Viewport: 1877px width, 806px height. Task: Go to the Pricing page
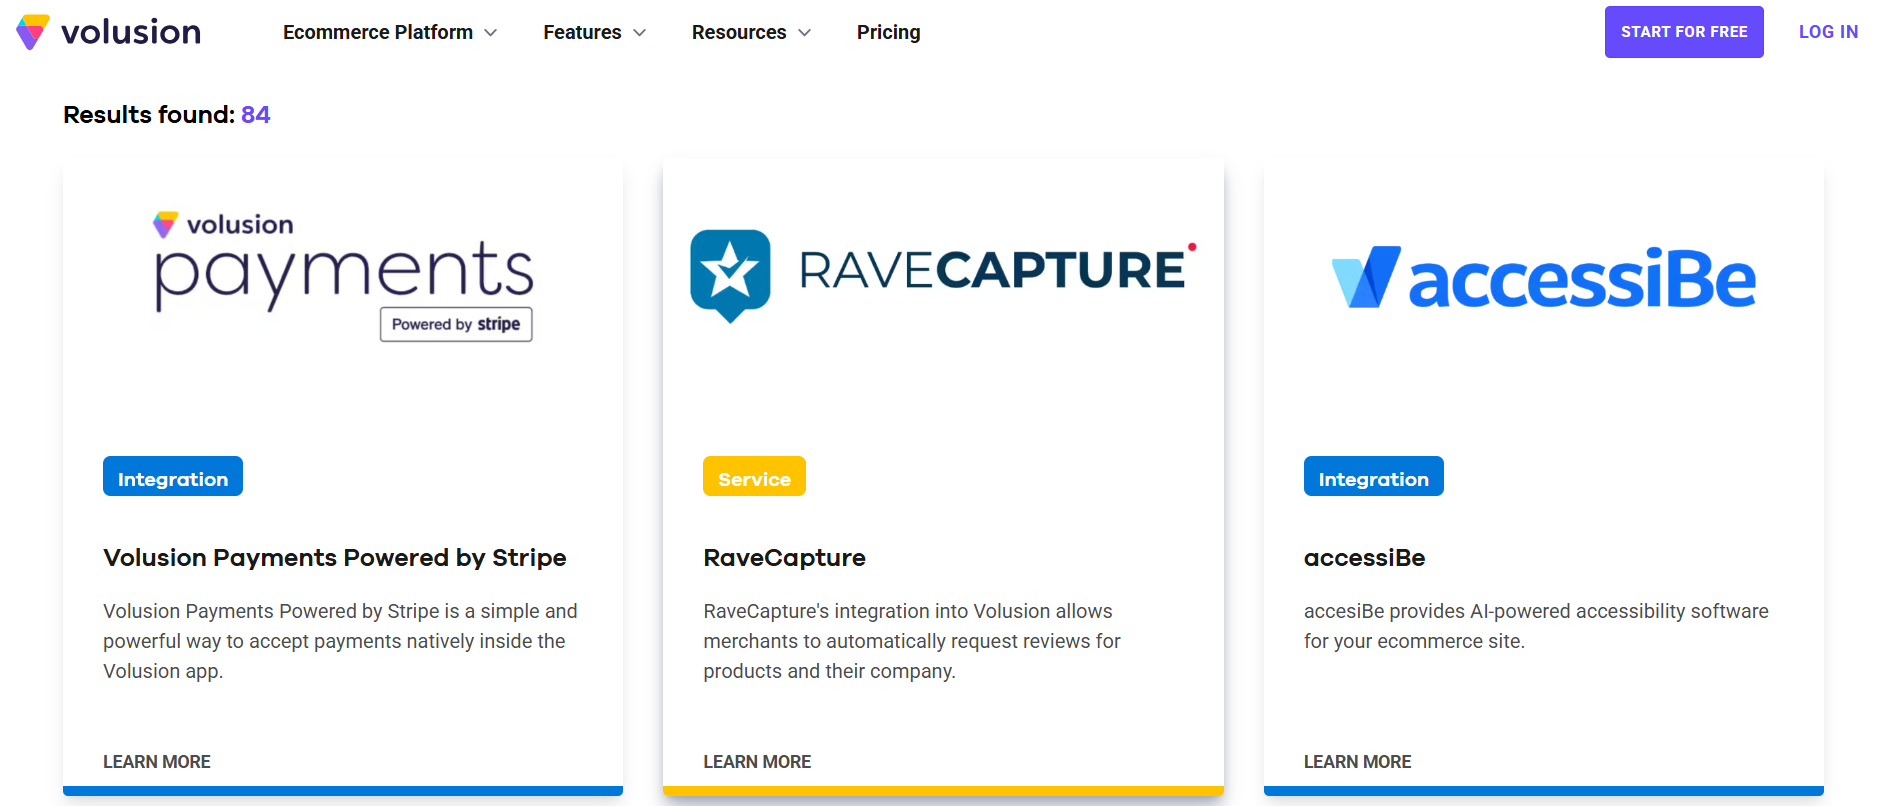point(888,32)
